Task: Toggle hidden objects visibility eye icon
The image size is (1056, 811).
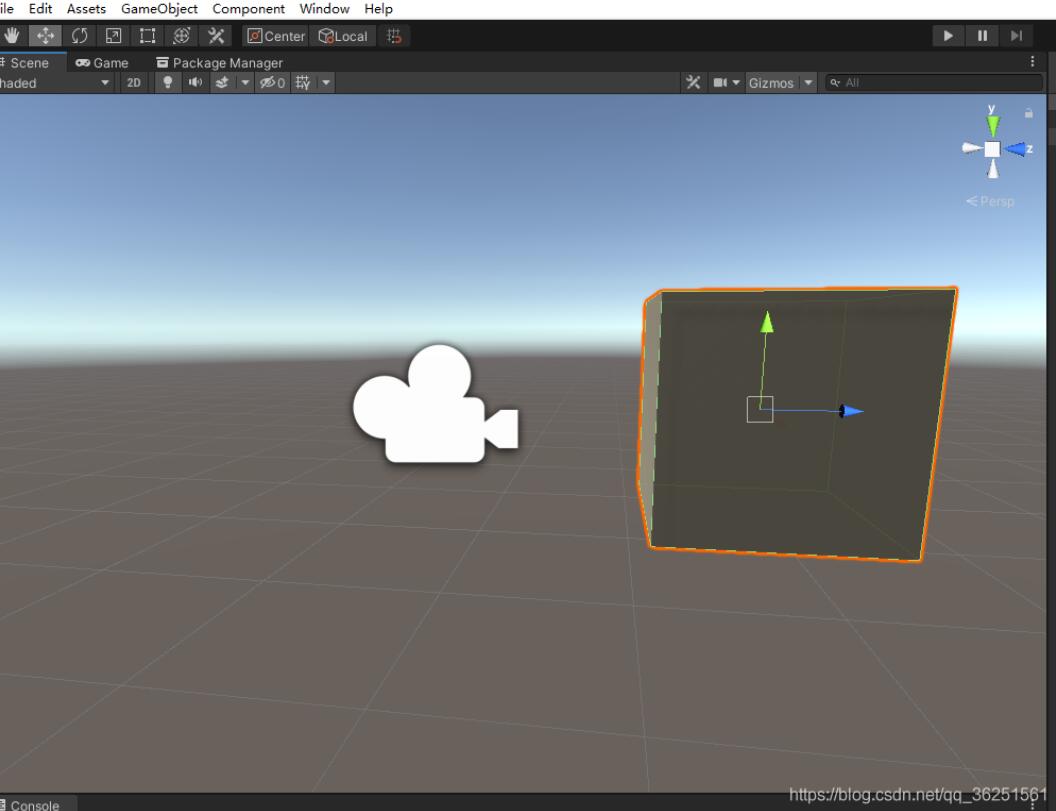Action: (x=273, y=83)
